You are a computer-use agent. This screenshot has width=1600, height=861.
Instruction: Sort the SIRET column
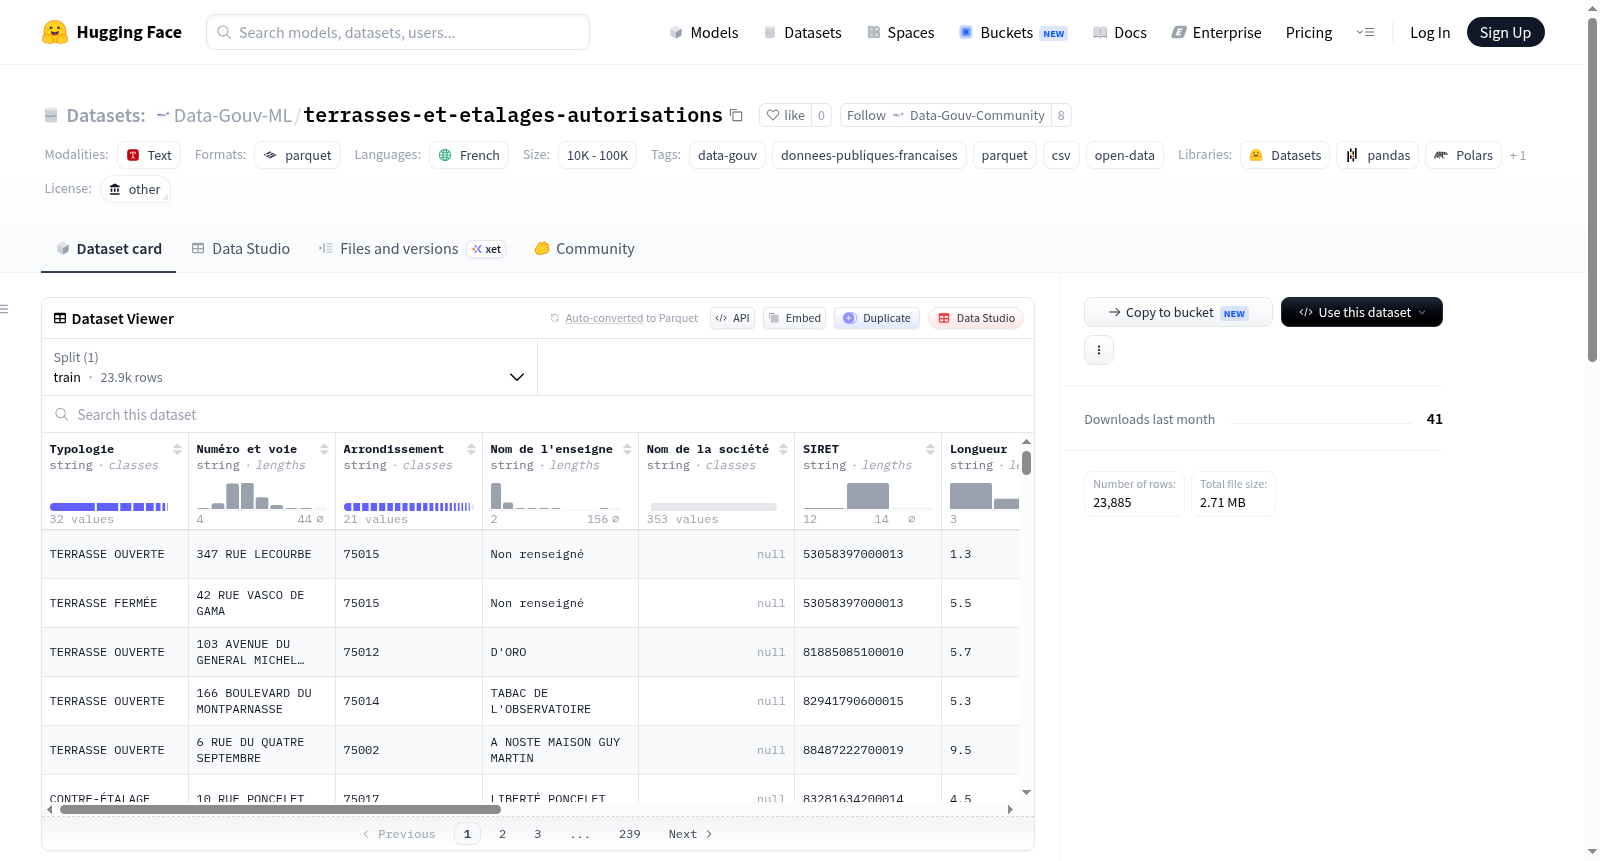pos(930,449)
